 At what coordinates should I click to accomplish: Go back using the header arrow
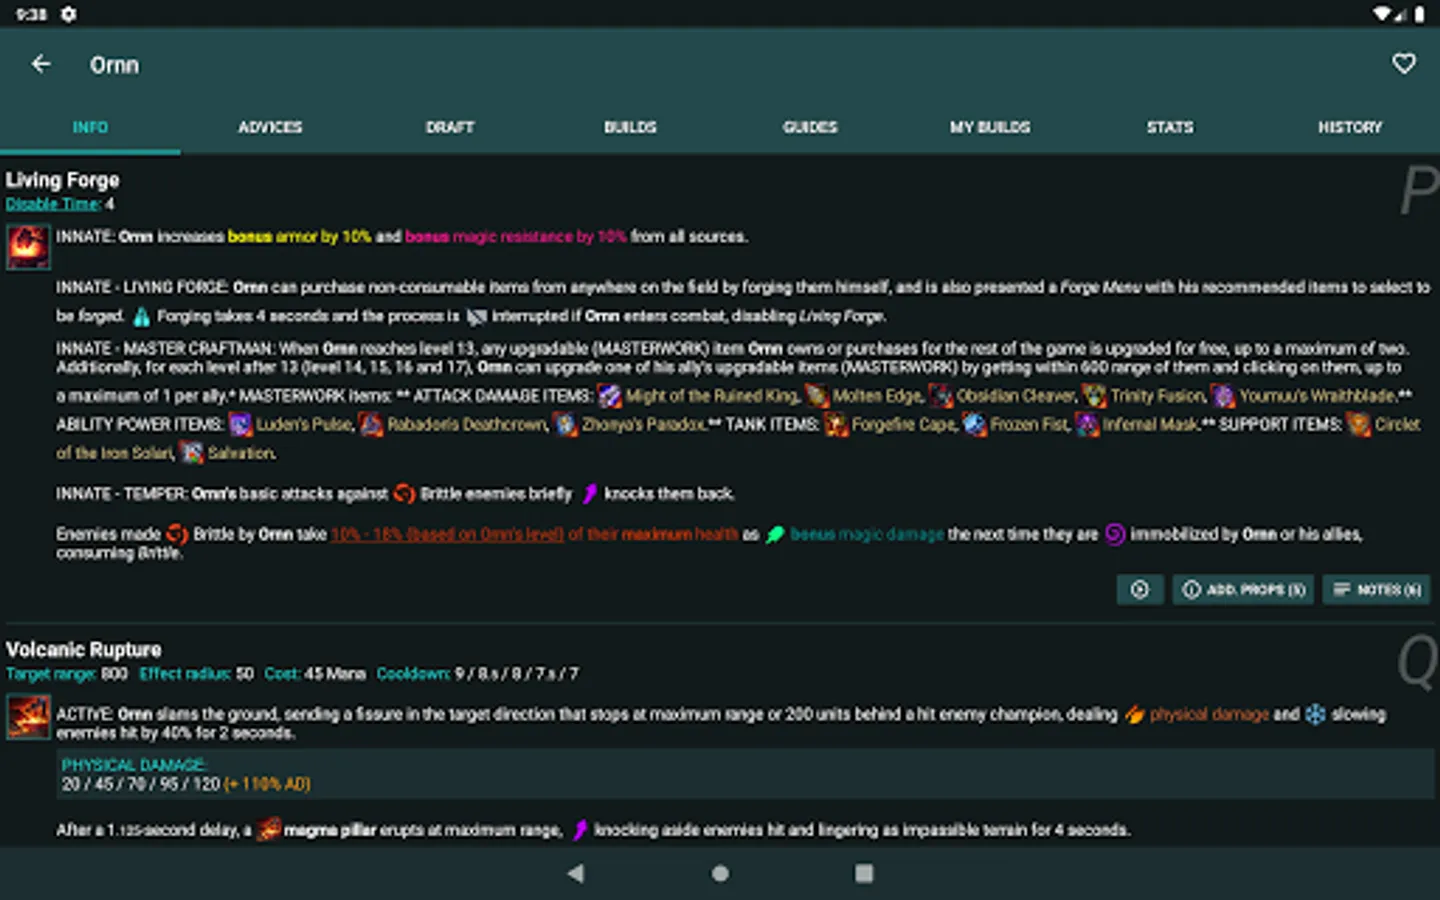coord(41,64)
